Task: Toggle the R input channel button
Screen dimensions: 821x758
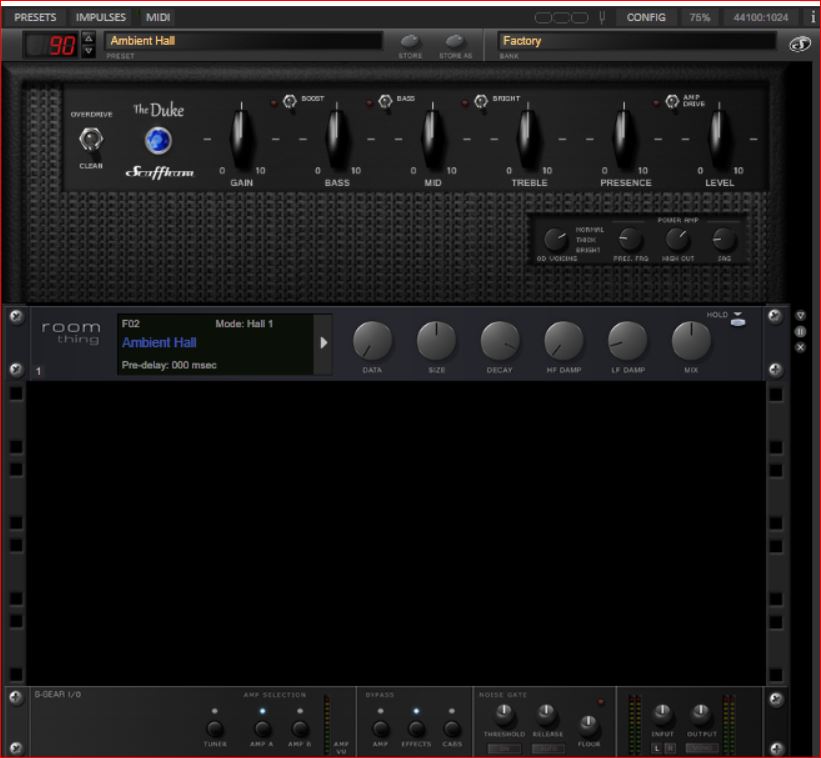Action: pos(670,749)
